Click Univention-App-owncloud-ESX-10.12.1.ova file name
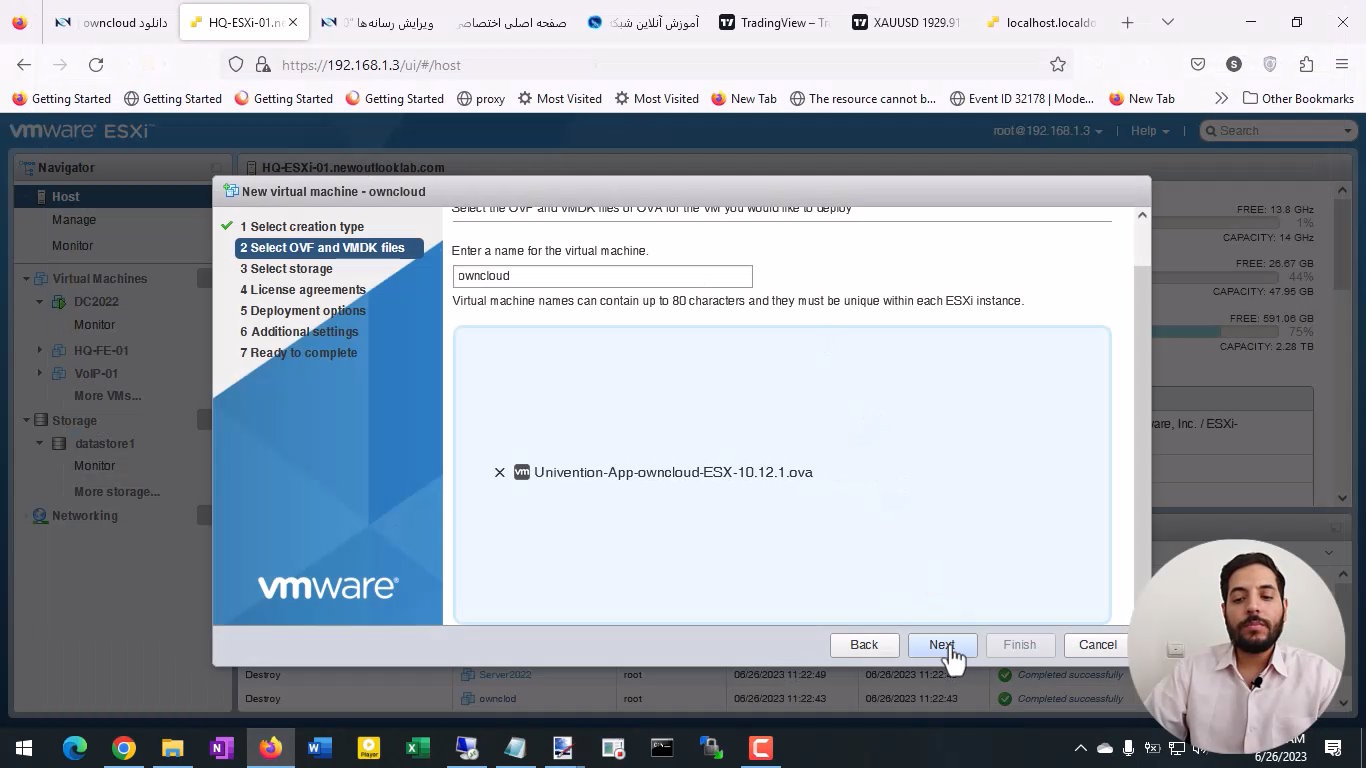Screen dimensions: 1366x768 click(x=673, y=473)
